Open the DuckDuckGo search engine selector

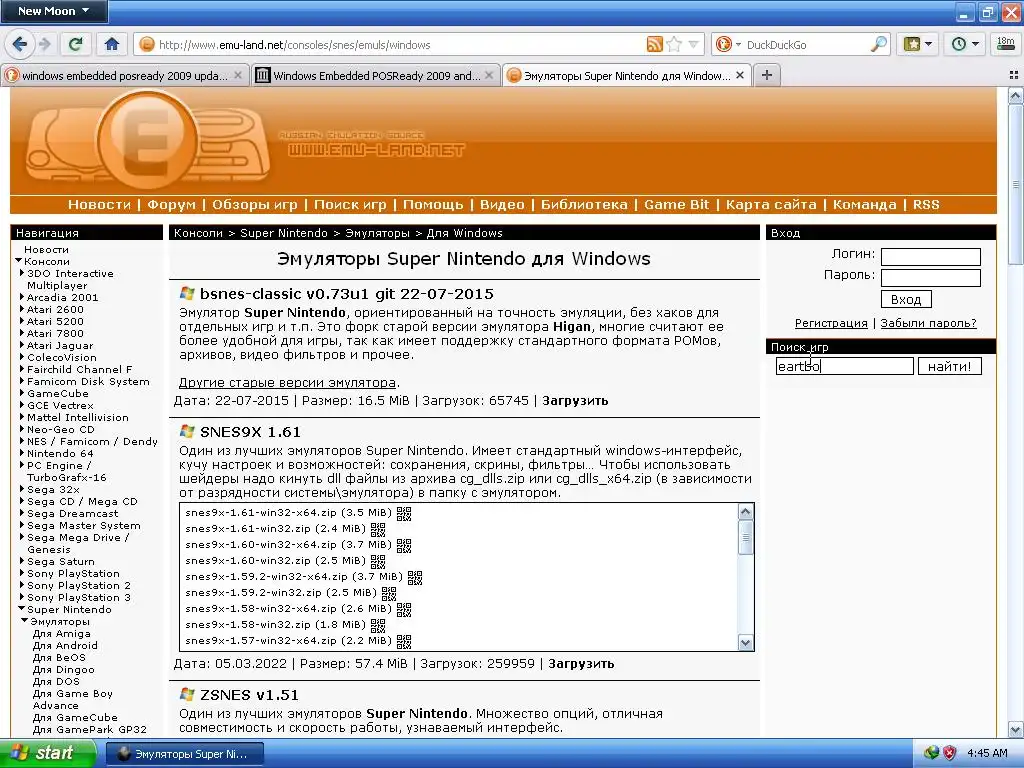(728, 44)
